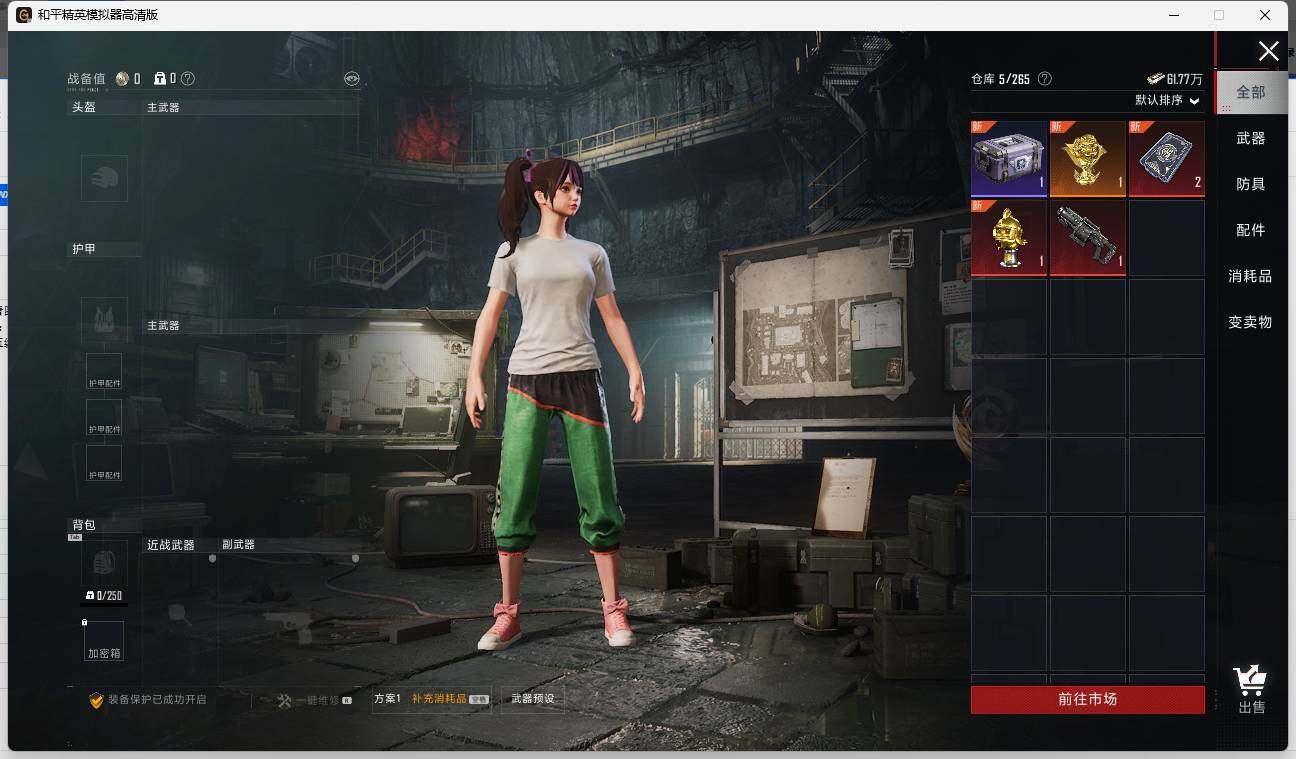1296x759 pixels.
Task: Minimize the 和平精英模拟器高清版 window
Action: 1172,15
